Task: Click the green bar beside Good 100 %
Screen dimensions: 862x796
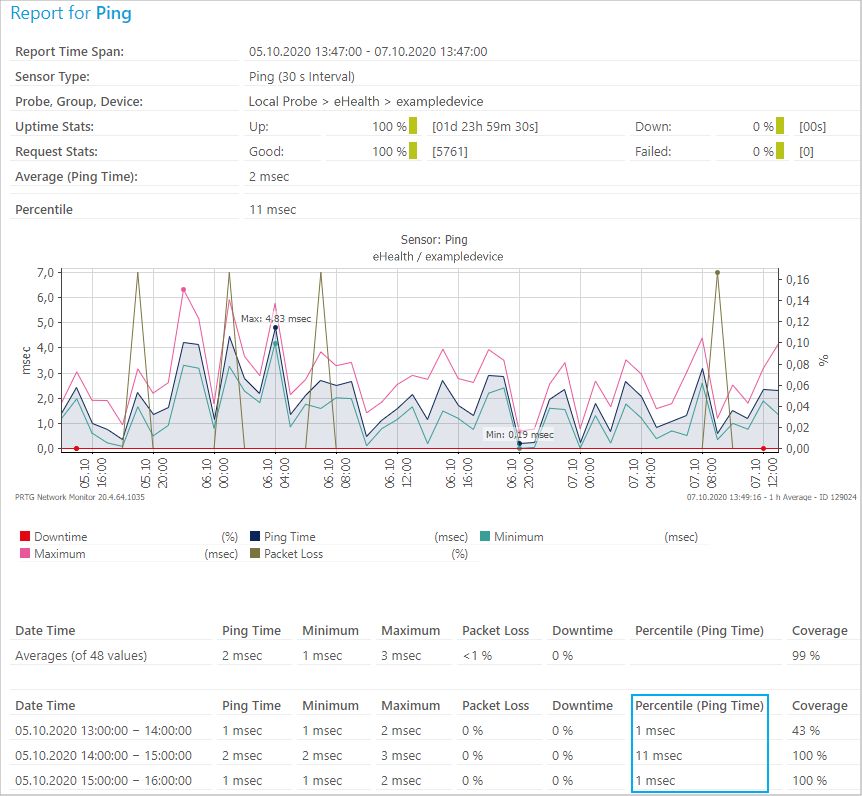Action: 412,152
